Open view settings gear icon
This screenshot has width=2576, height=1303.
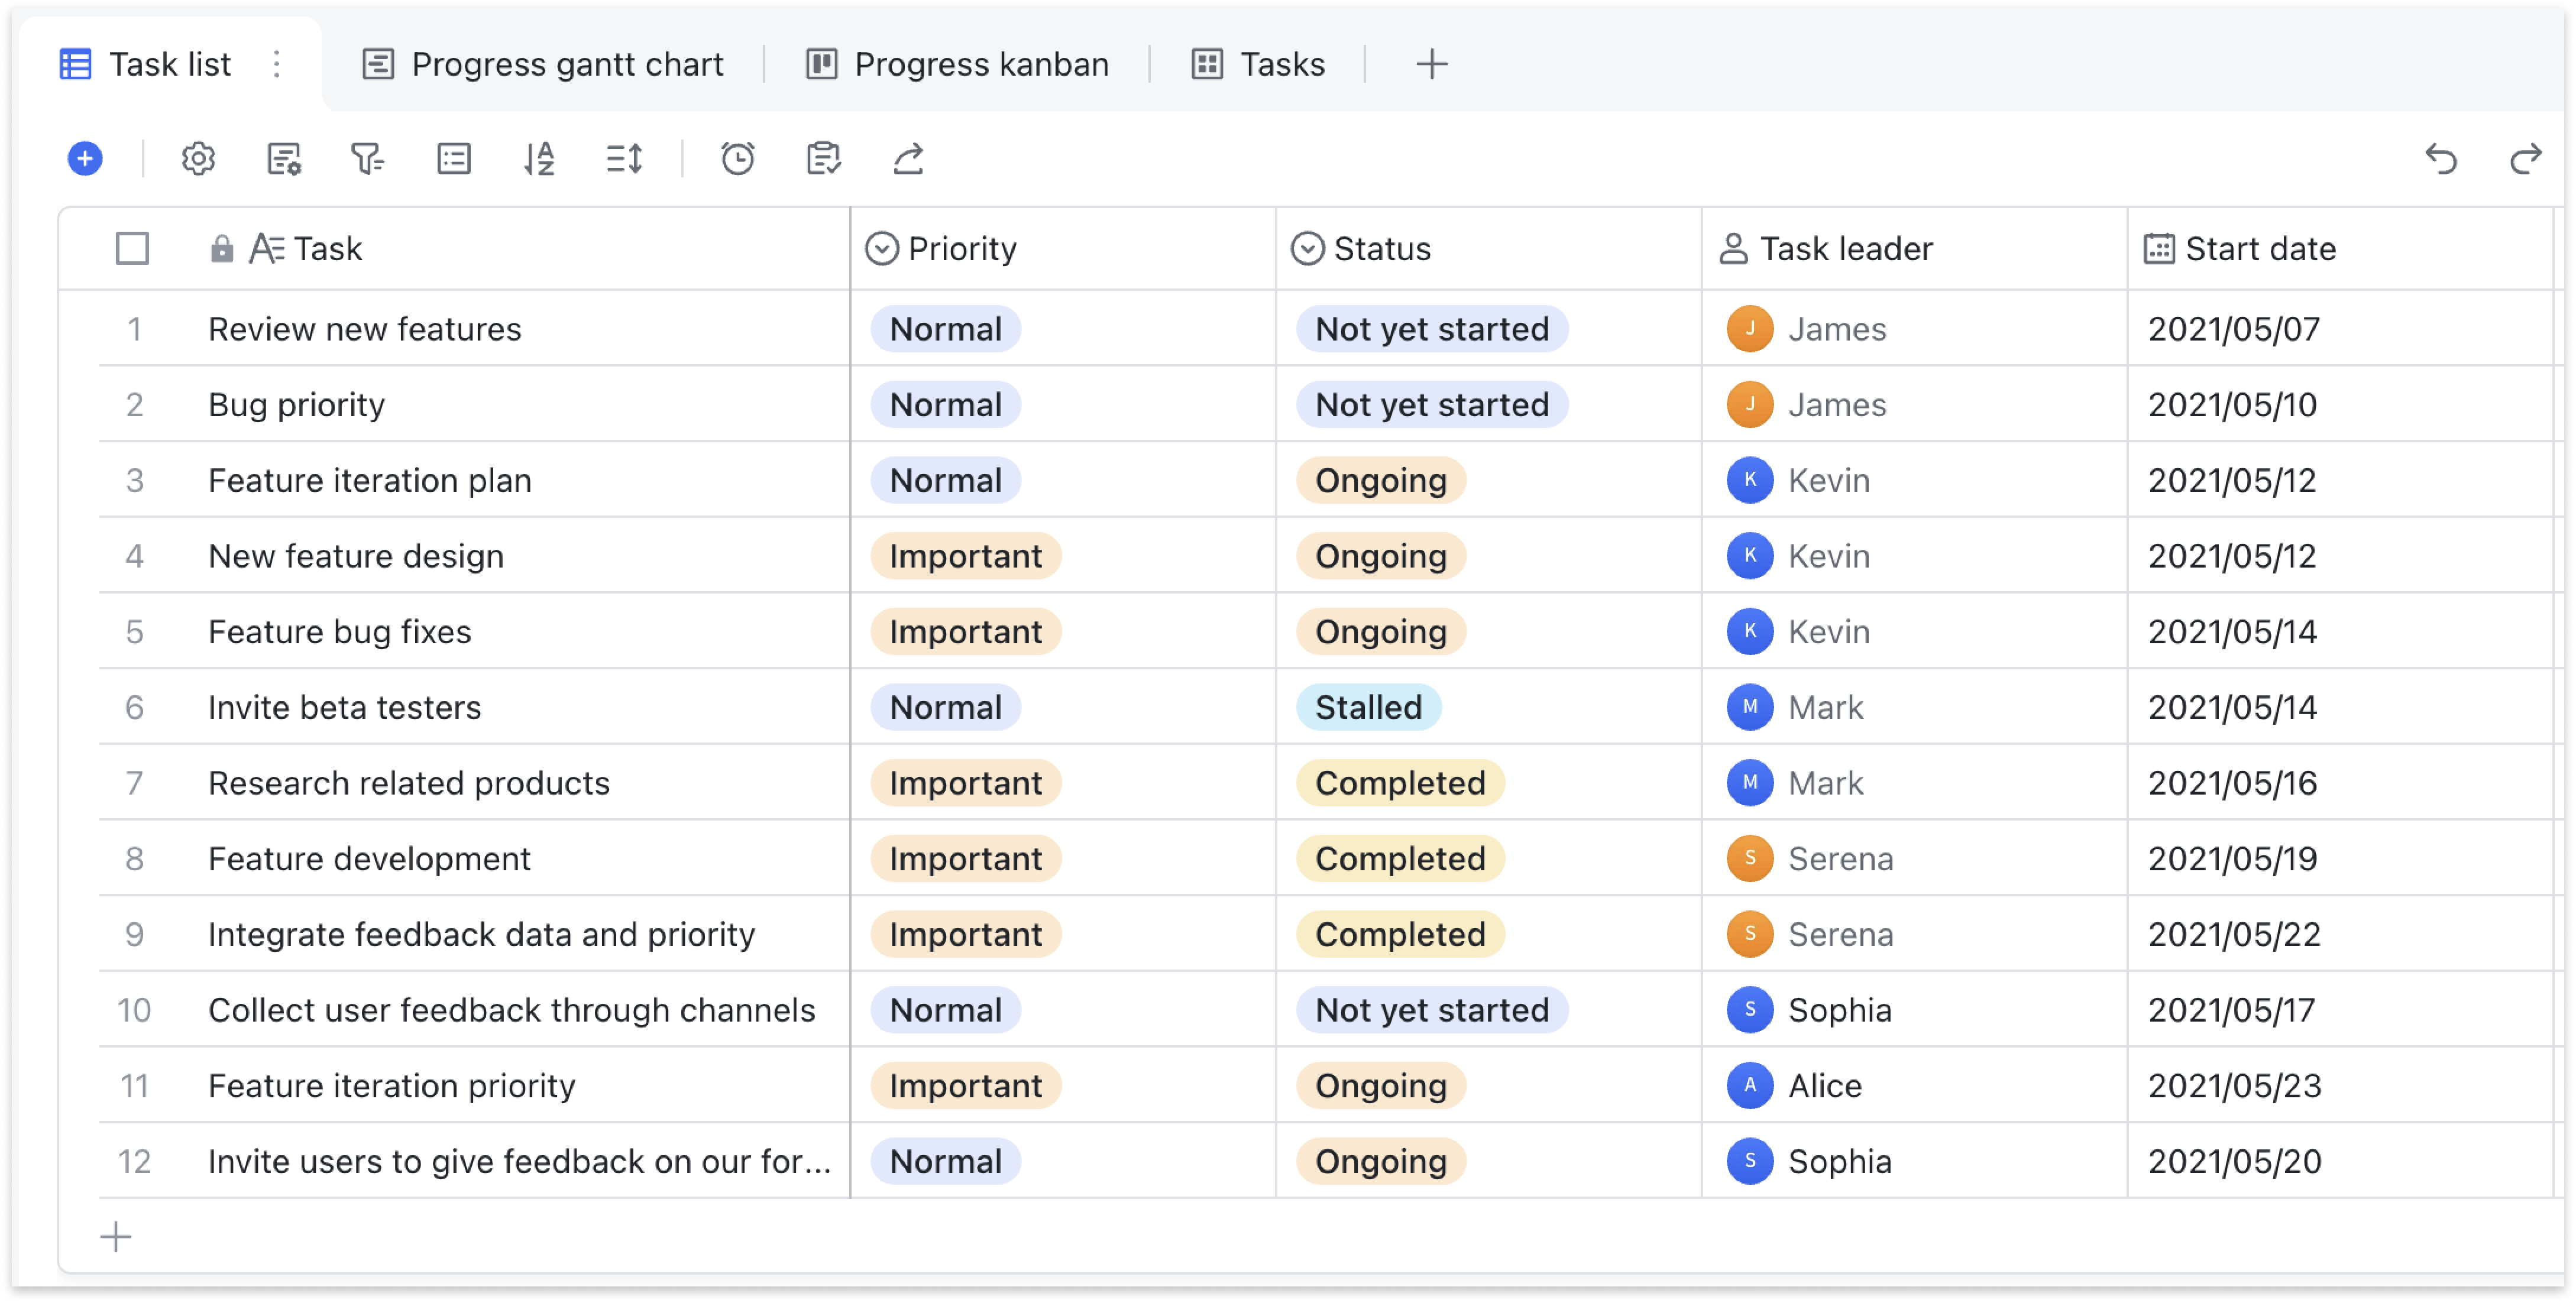coord(198,158)
